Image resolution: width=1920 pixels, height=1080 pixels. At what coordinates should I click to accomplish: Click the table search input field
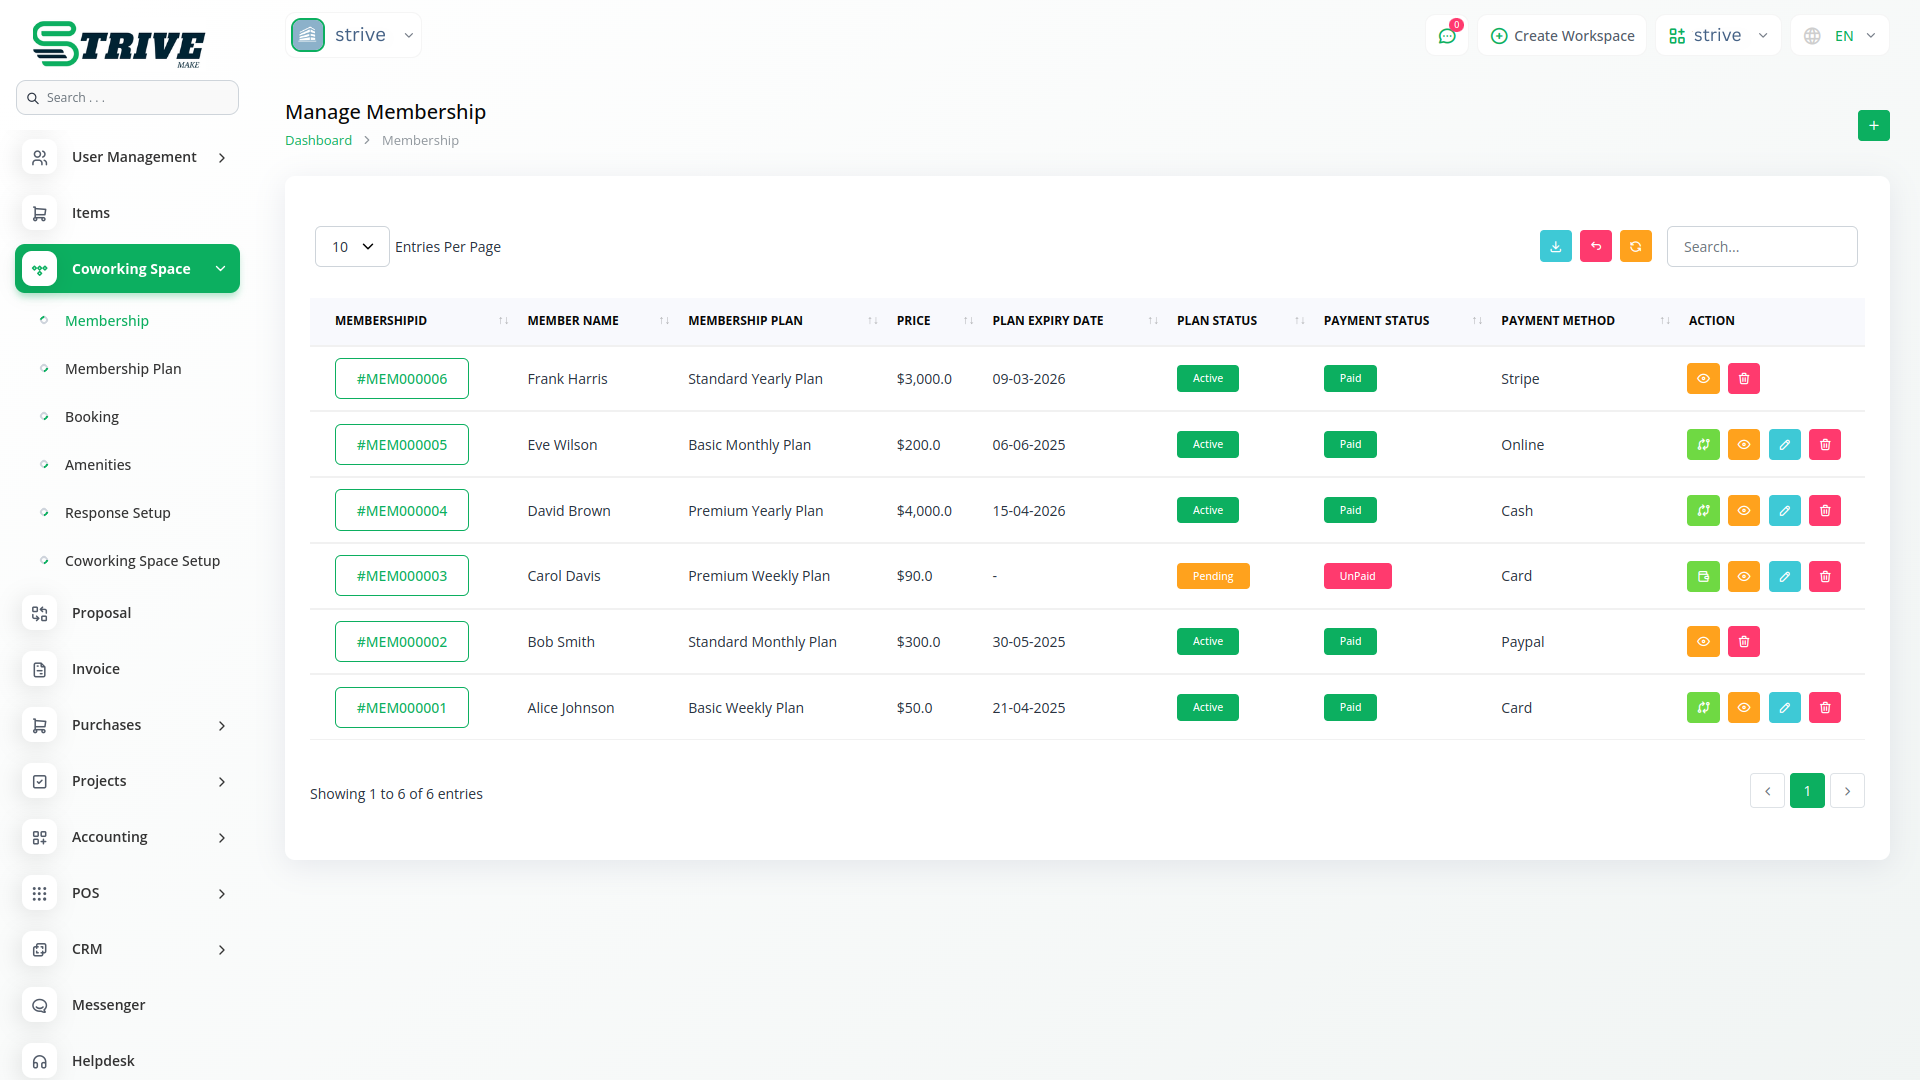pos(1761,247)
